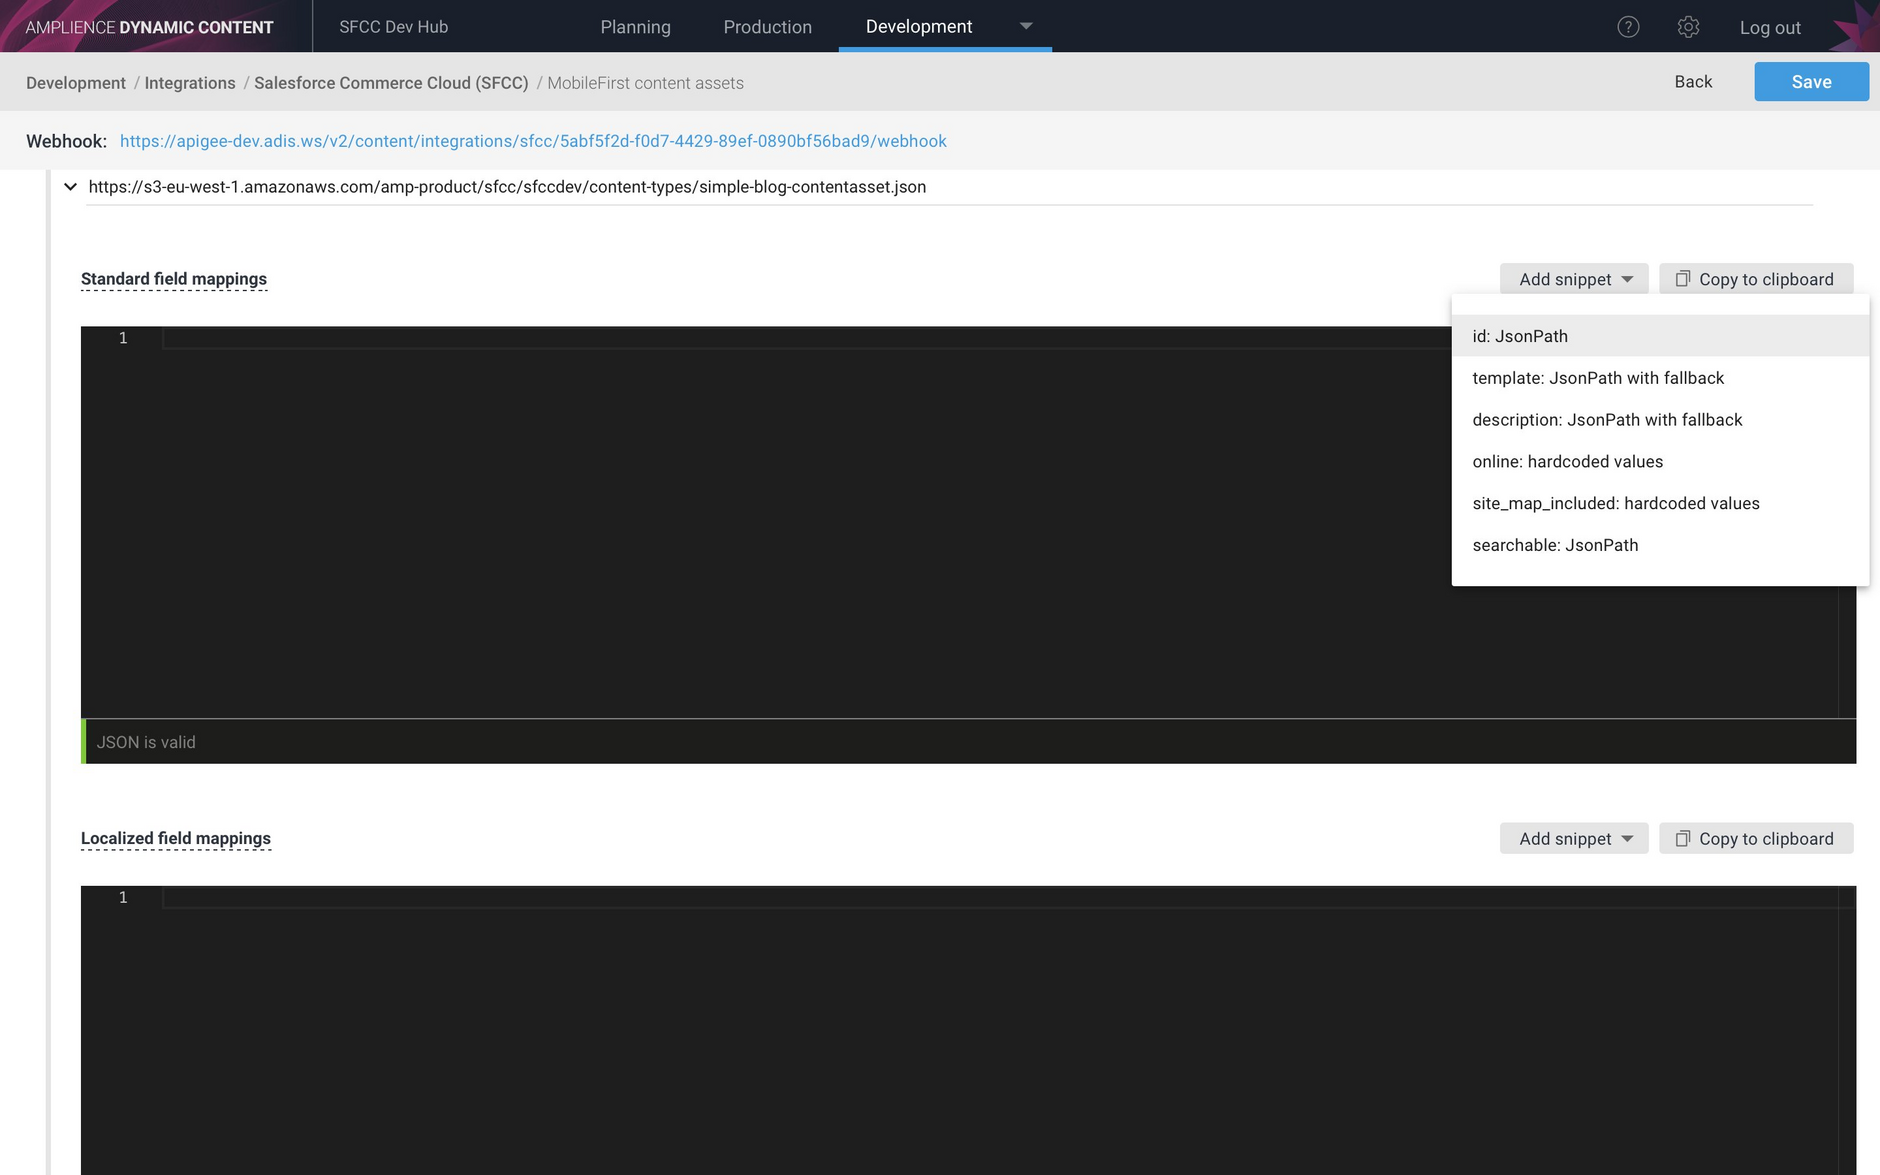The width and height of the screenshot is (1880, 1175).
Task: Switch to the Production tab
Action: (767, 27)
